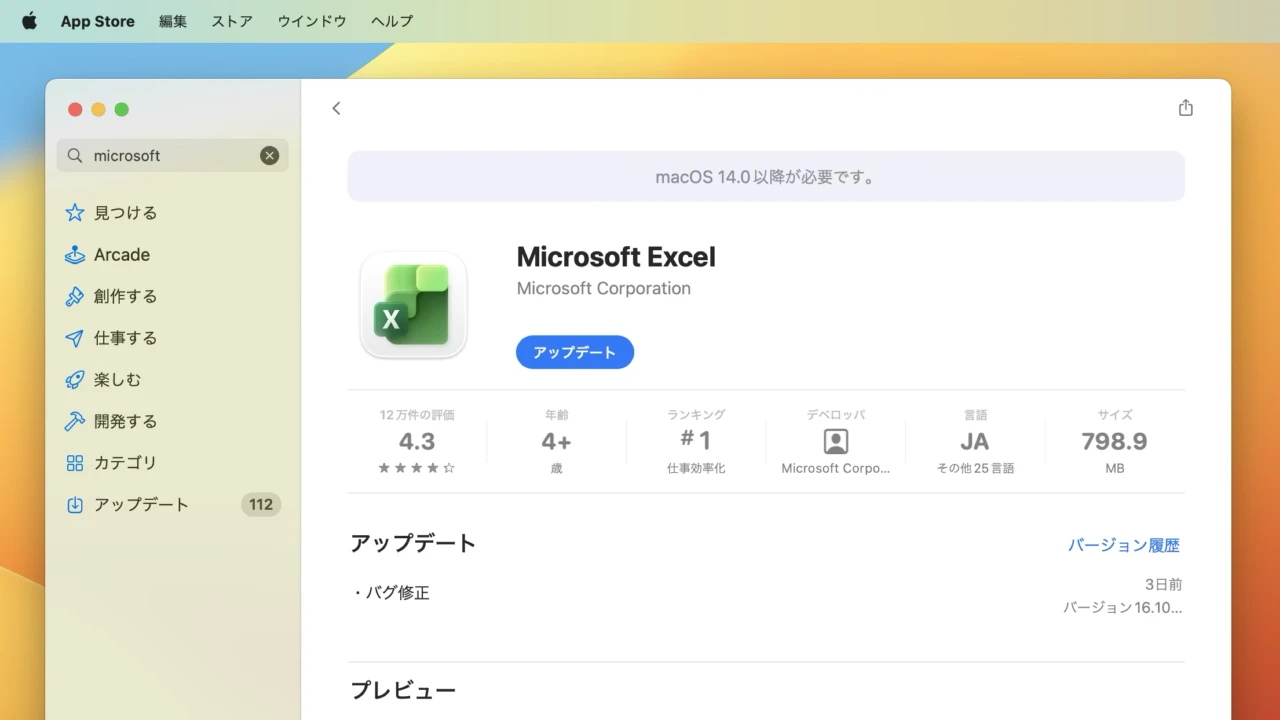The image size is (1280, 720).
Task: Open the Apple menu
Action: [29, 21]
